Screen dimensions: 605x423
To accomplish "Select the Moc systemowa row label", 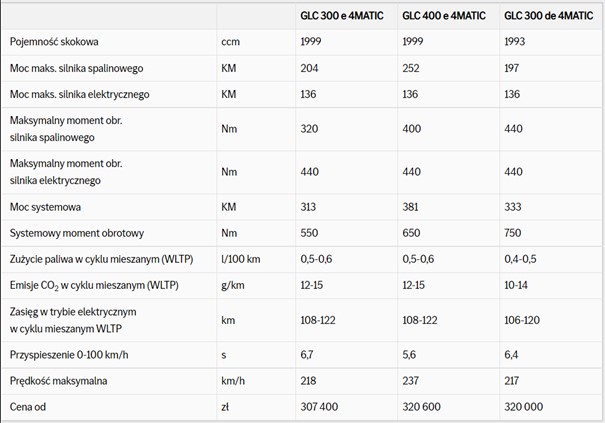I will click(x=46, y=208).
